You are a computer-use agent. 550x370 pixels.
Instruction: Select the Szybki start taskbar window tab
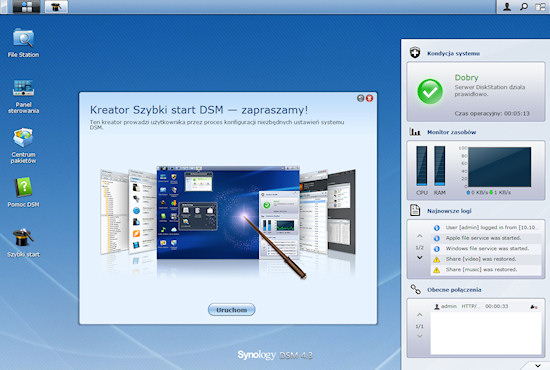[x=56, y=6]
